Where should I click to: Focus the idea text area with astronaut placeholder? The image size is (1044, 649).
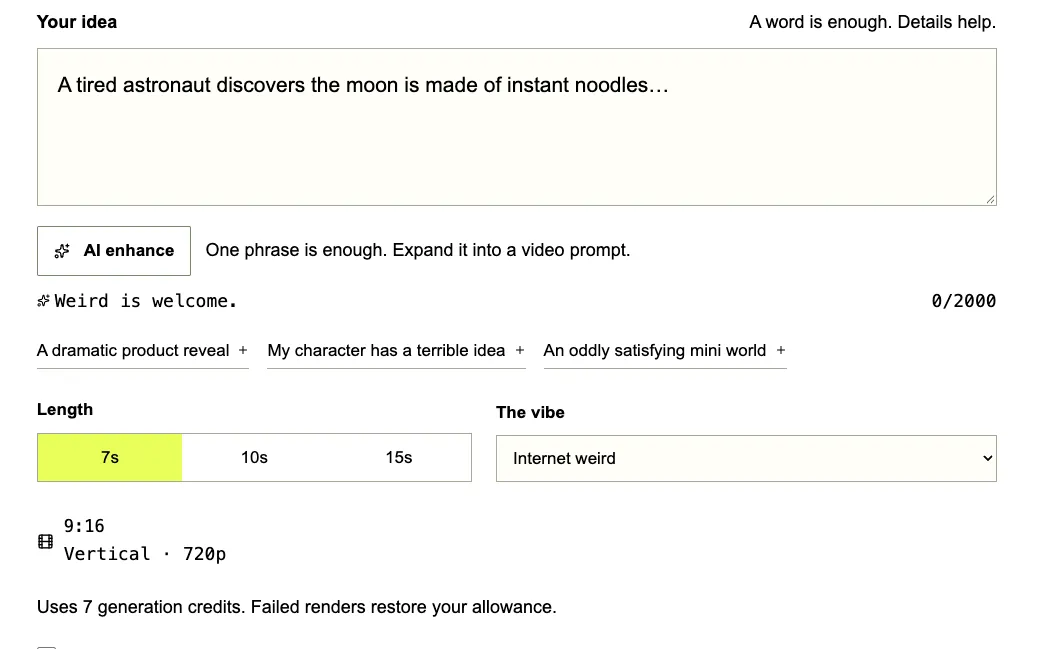(517, 126)
